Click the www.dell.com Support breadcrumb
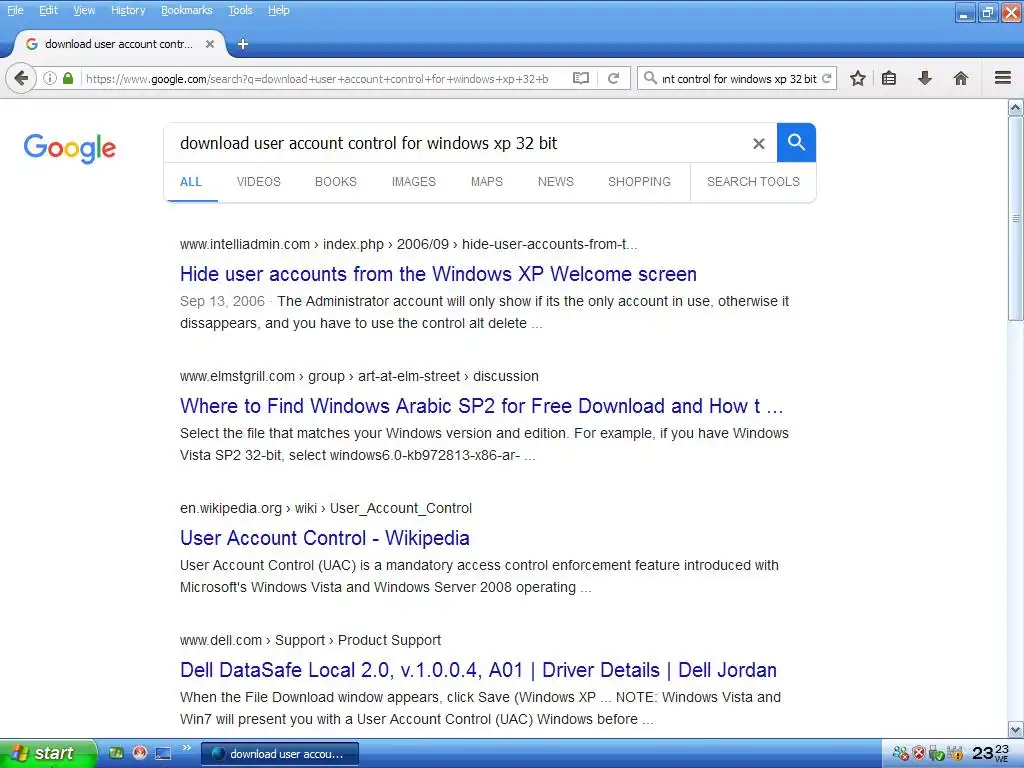Image resolution: width=1024 pixels, height=768 pixels. pos(310,640)
